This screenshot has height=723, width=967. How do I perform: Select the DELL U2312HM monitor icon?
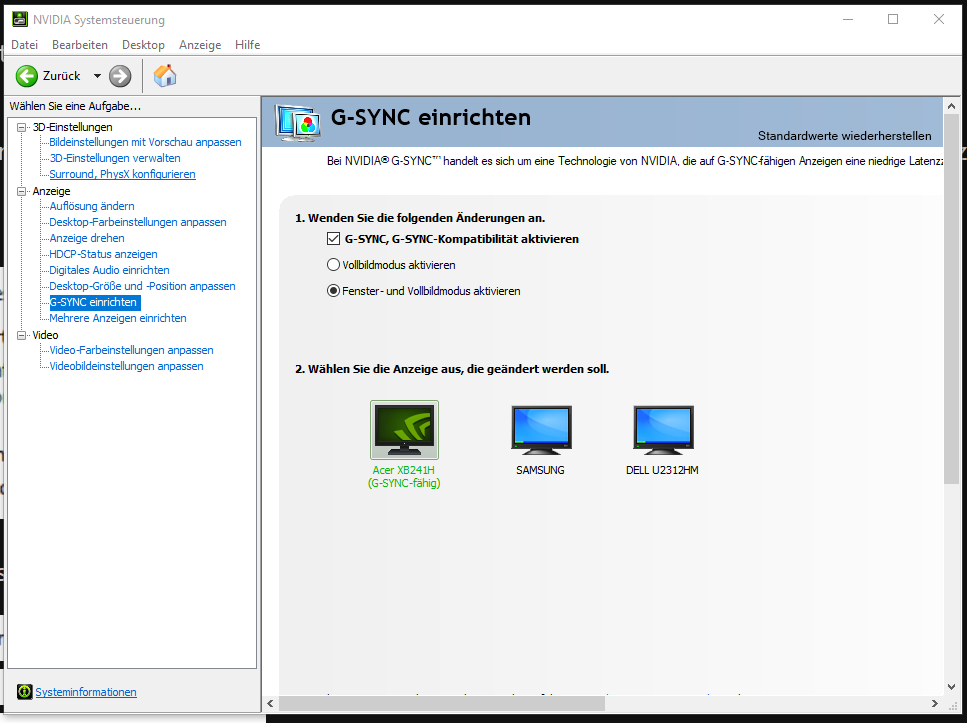(663, 430)
